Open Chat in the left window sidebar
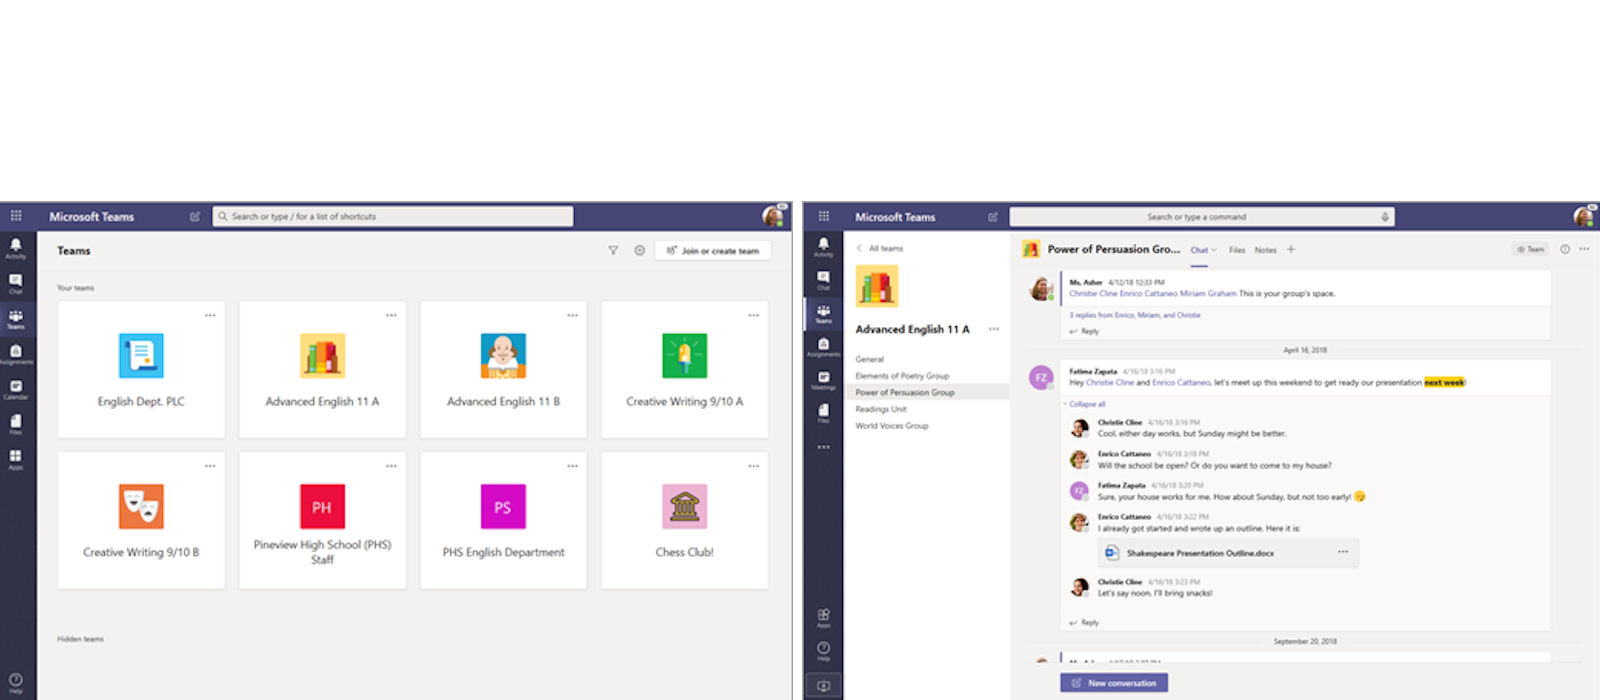Image resolution: width=1600 pixels, height=700 pixels. click(x=16, y=284)
